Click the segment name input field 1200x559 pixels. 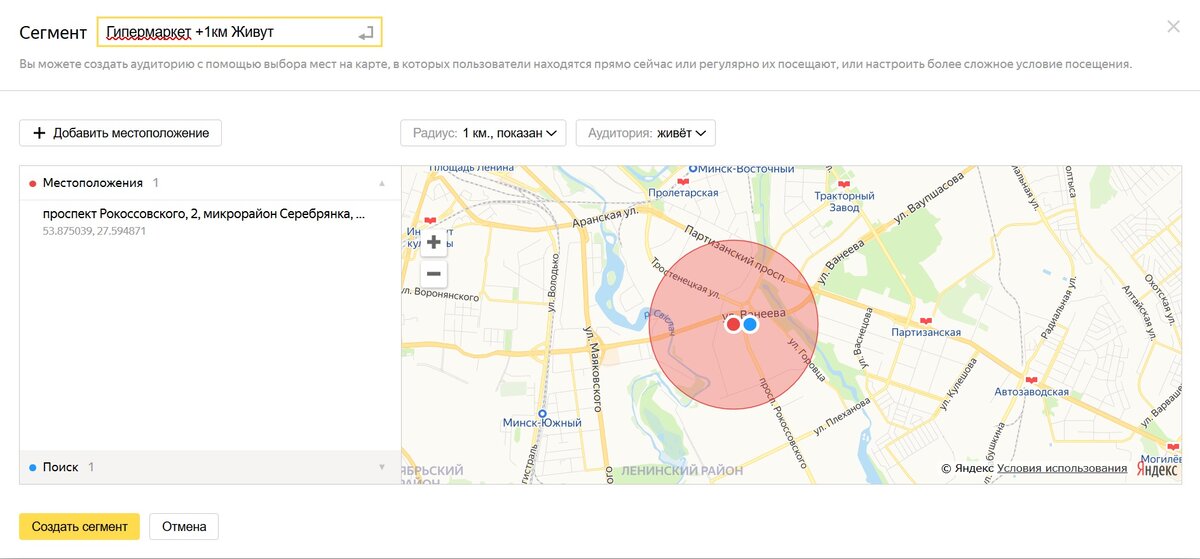tap(239, 32)
